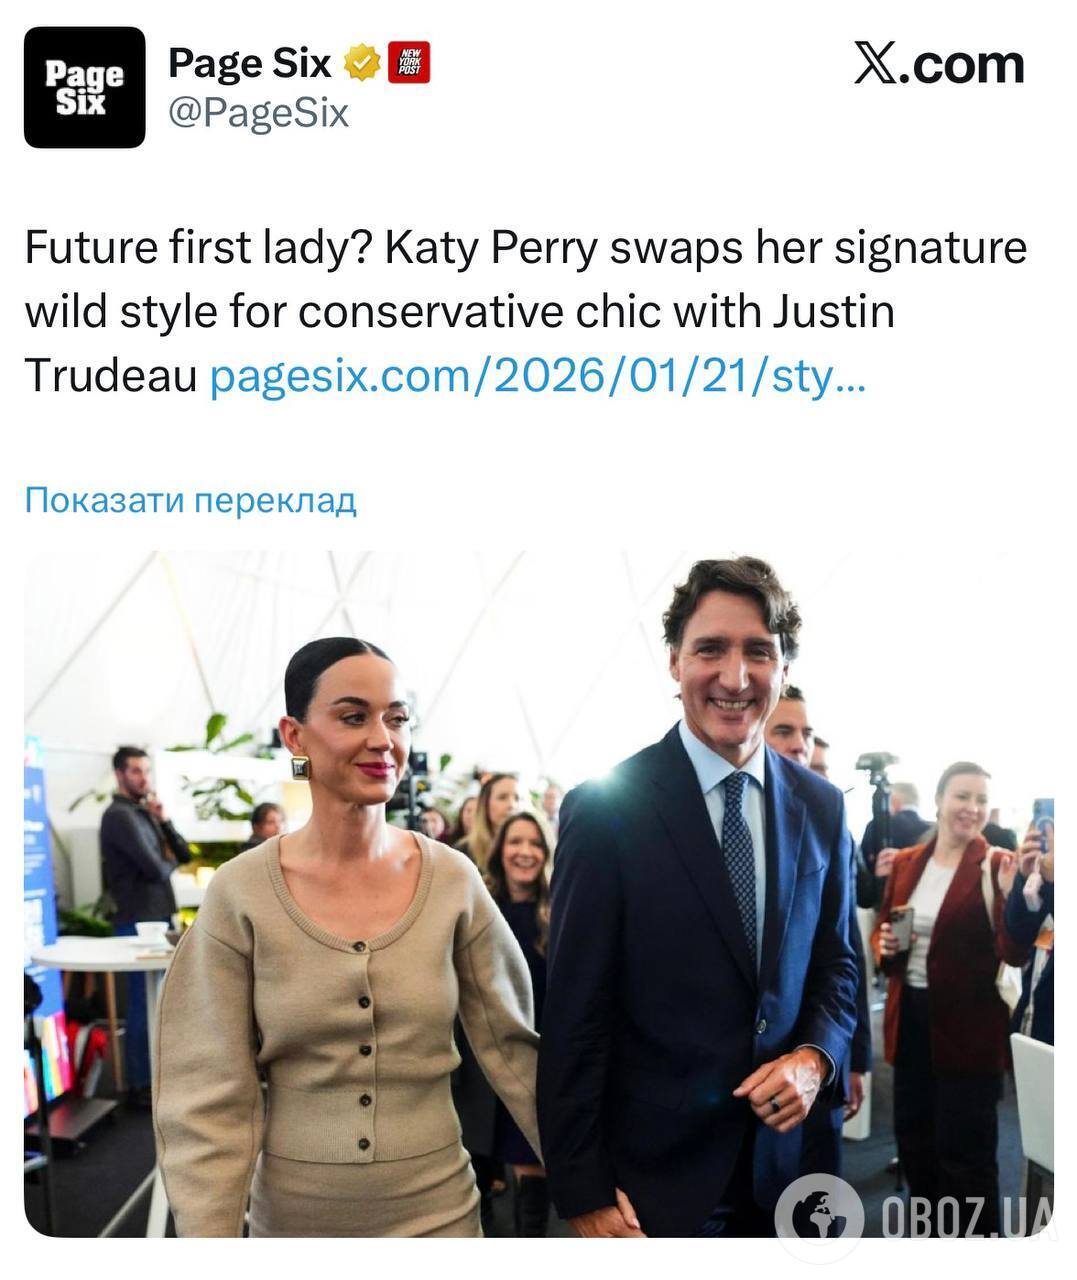Open the pagesix.com article link

(538, 377)
